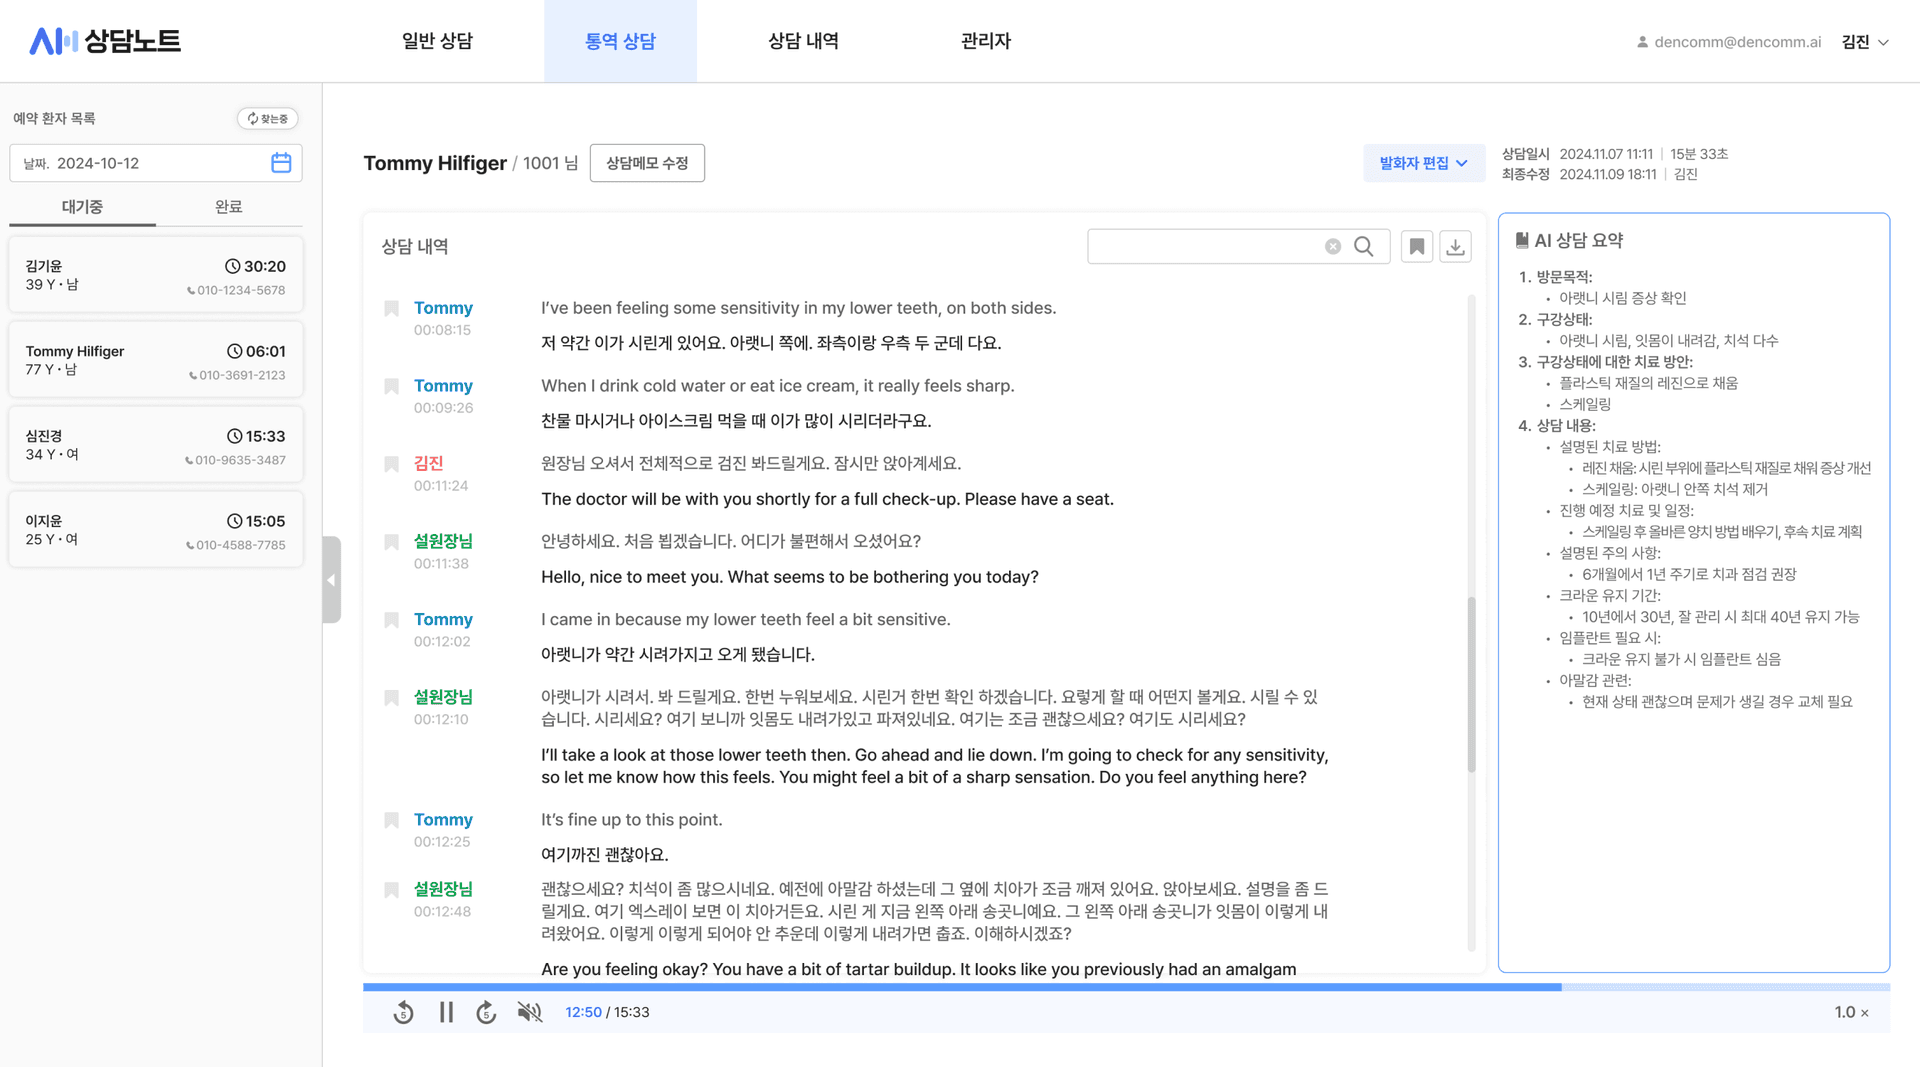Viewport: 1920px width, 1067px height.
Task: Collapse the patient list sidebar
Action: (331, 580)
